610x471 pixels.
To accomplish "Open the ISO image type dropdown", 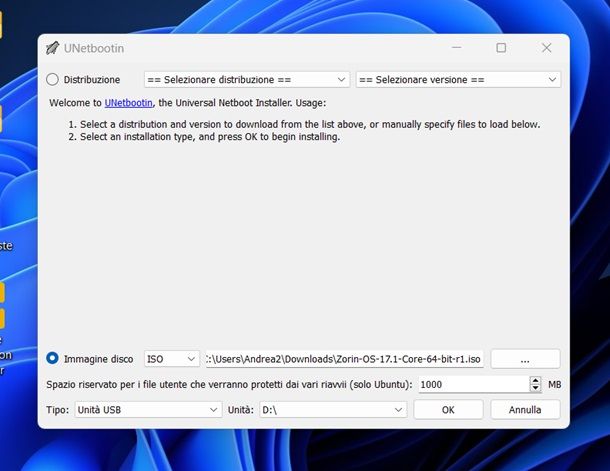I will pos(172,359).
